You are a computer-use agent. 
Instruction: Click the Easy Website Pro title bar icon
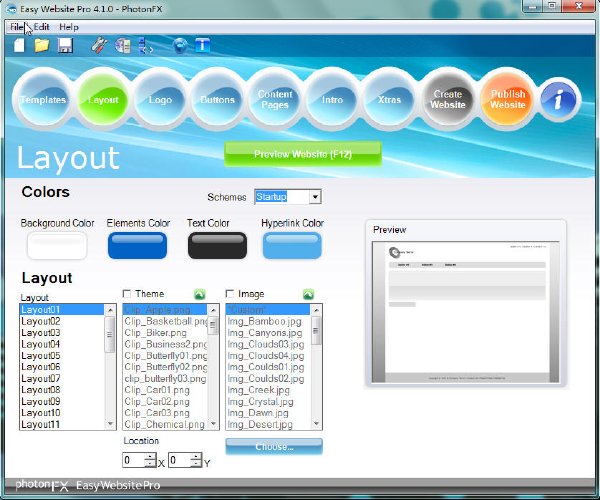point(11,8)
